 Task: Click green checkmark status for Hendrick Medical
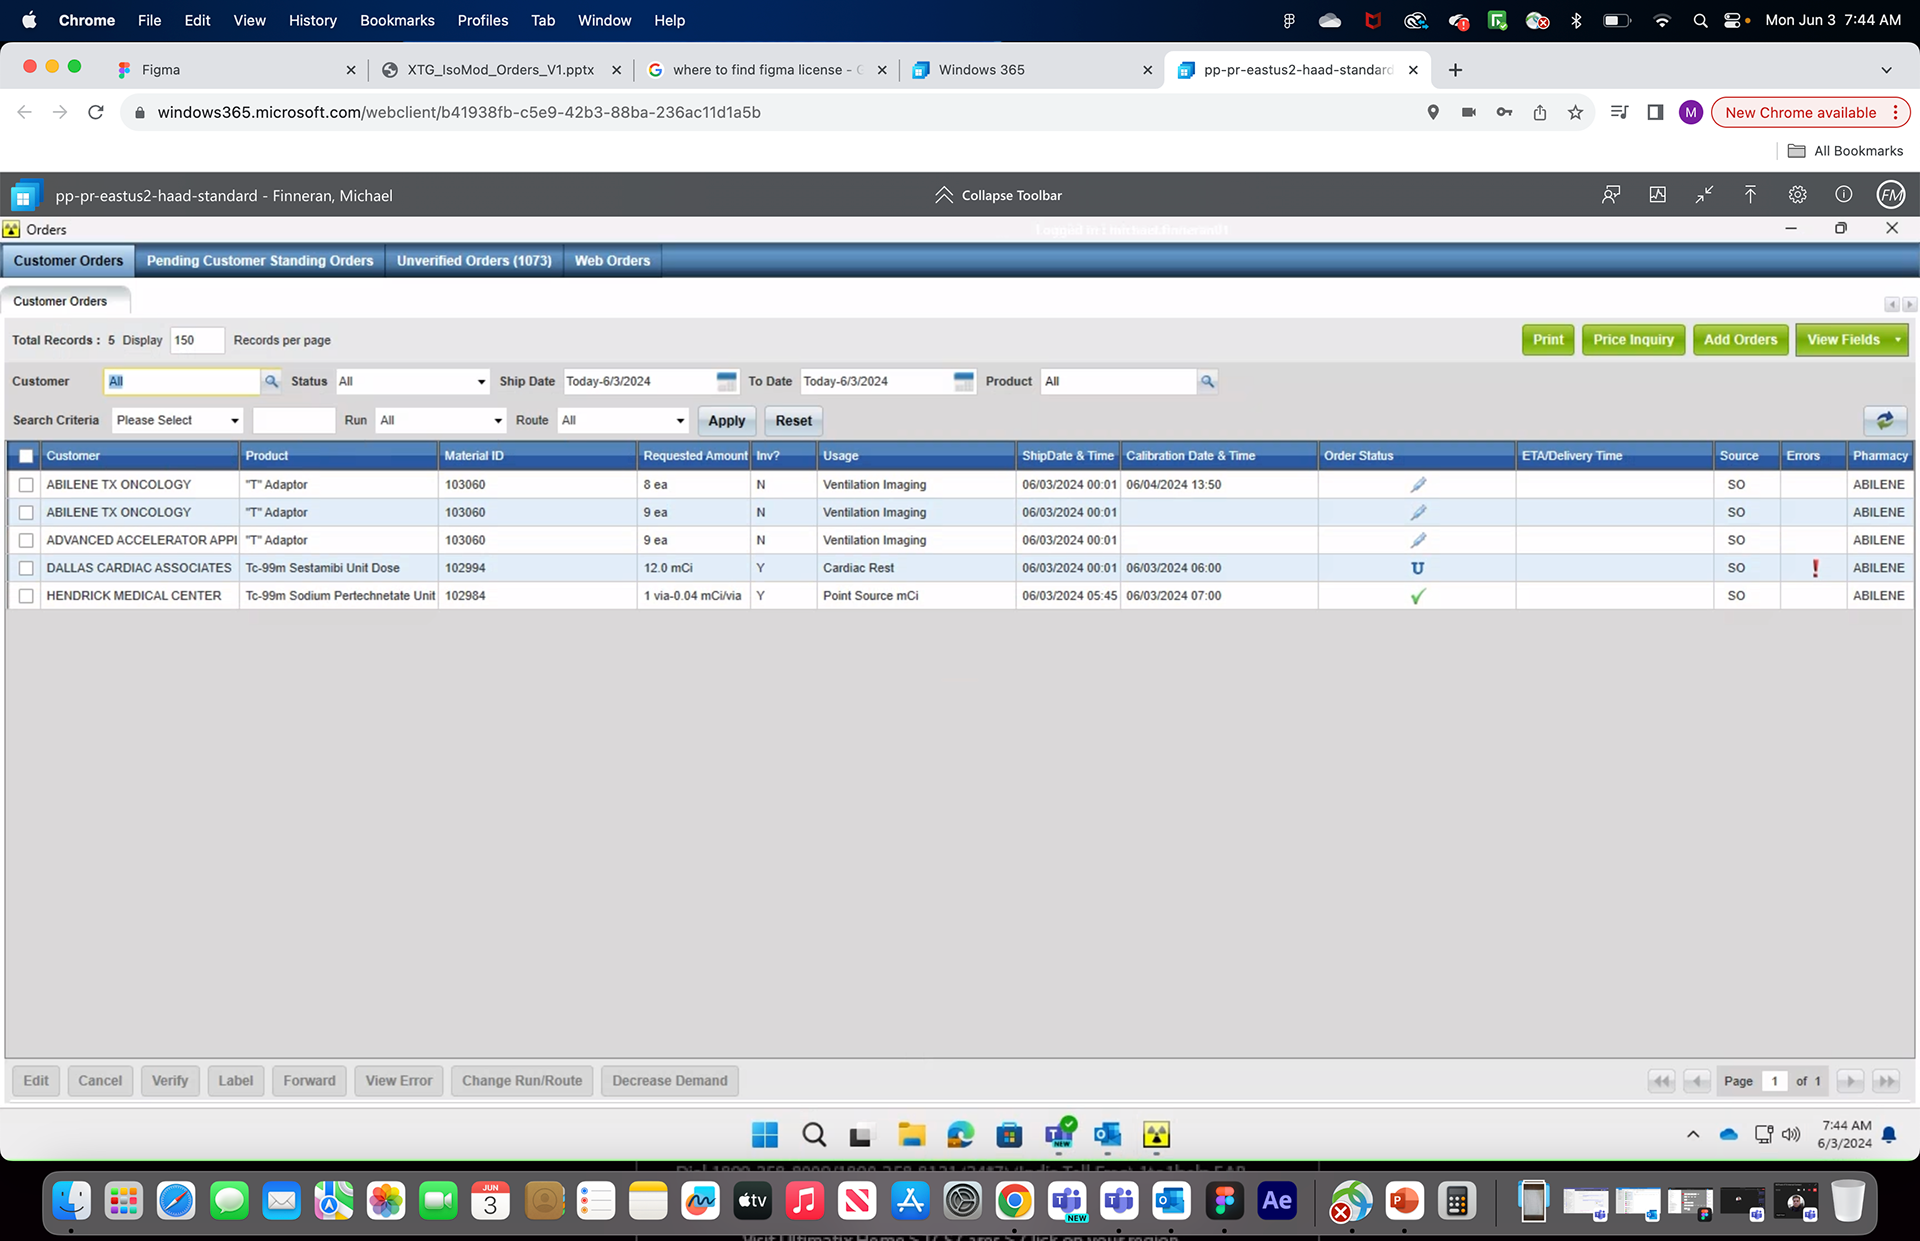point(1417,596)
